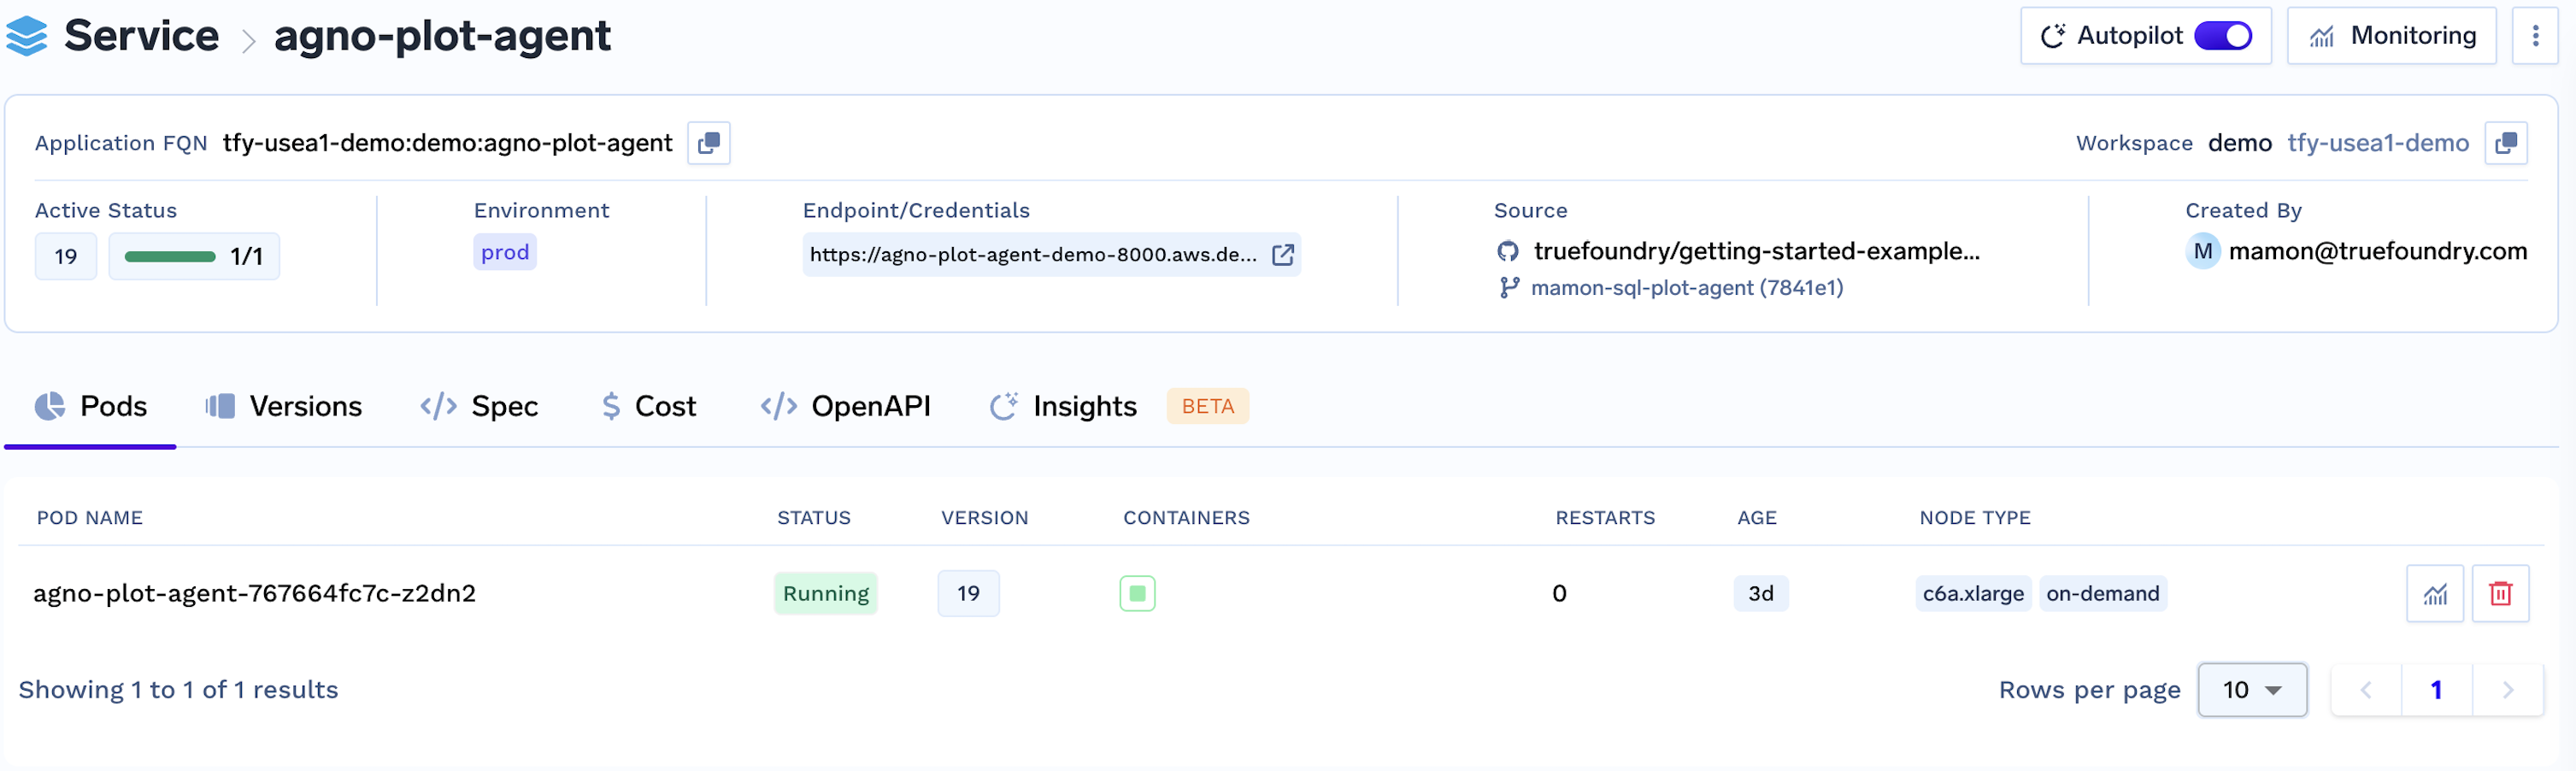The width and height of the screenshot is (2576, 771).
Task: Open the Cost tab
Action: coord(648,407)
